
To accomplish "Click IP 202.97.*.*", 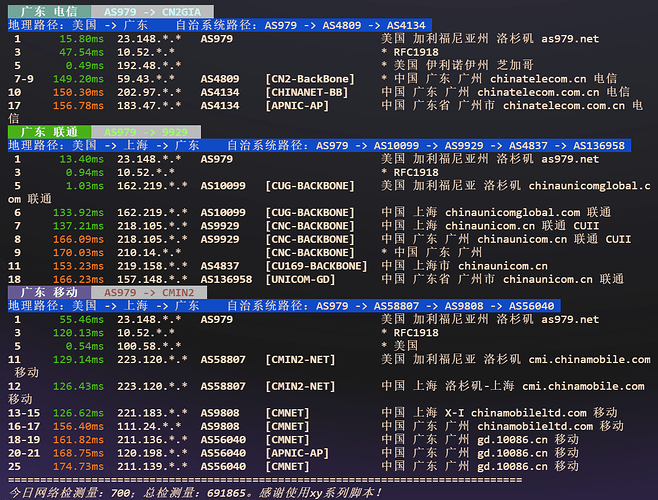I will 149,92.
